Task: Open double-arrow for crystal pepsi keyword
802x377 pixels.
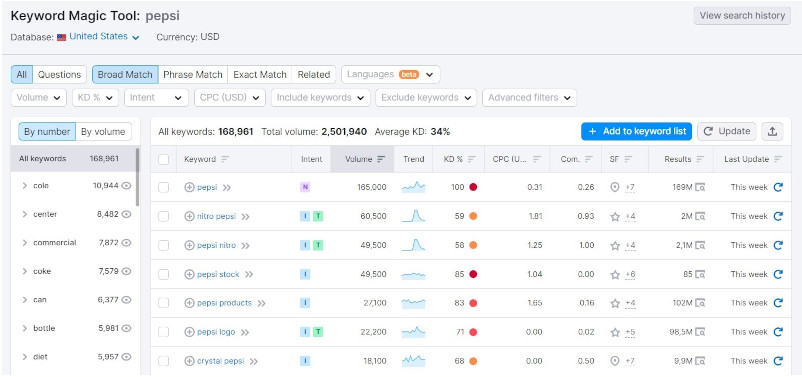Action: (x=253, y=361)
